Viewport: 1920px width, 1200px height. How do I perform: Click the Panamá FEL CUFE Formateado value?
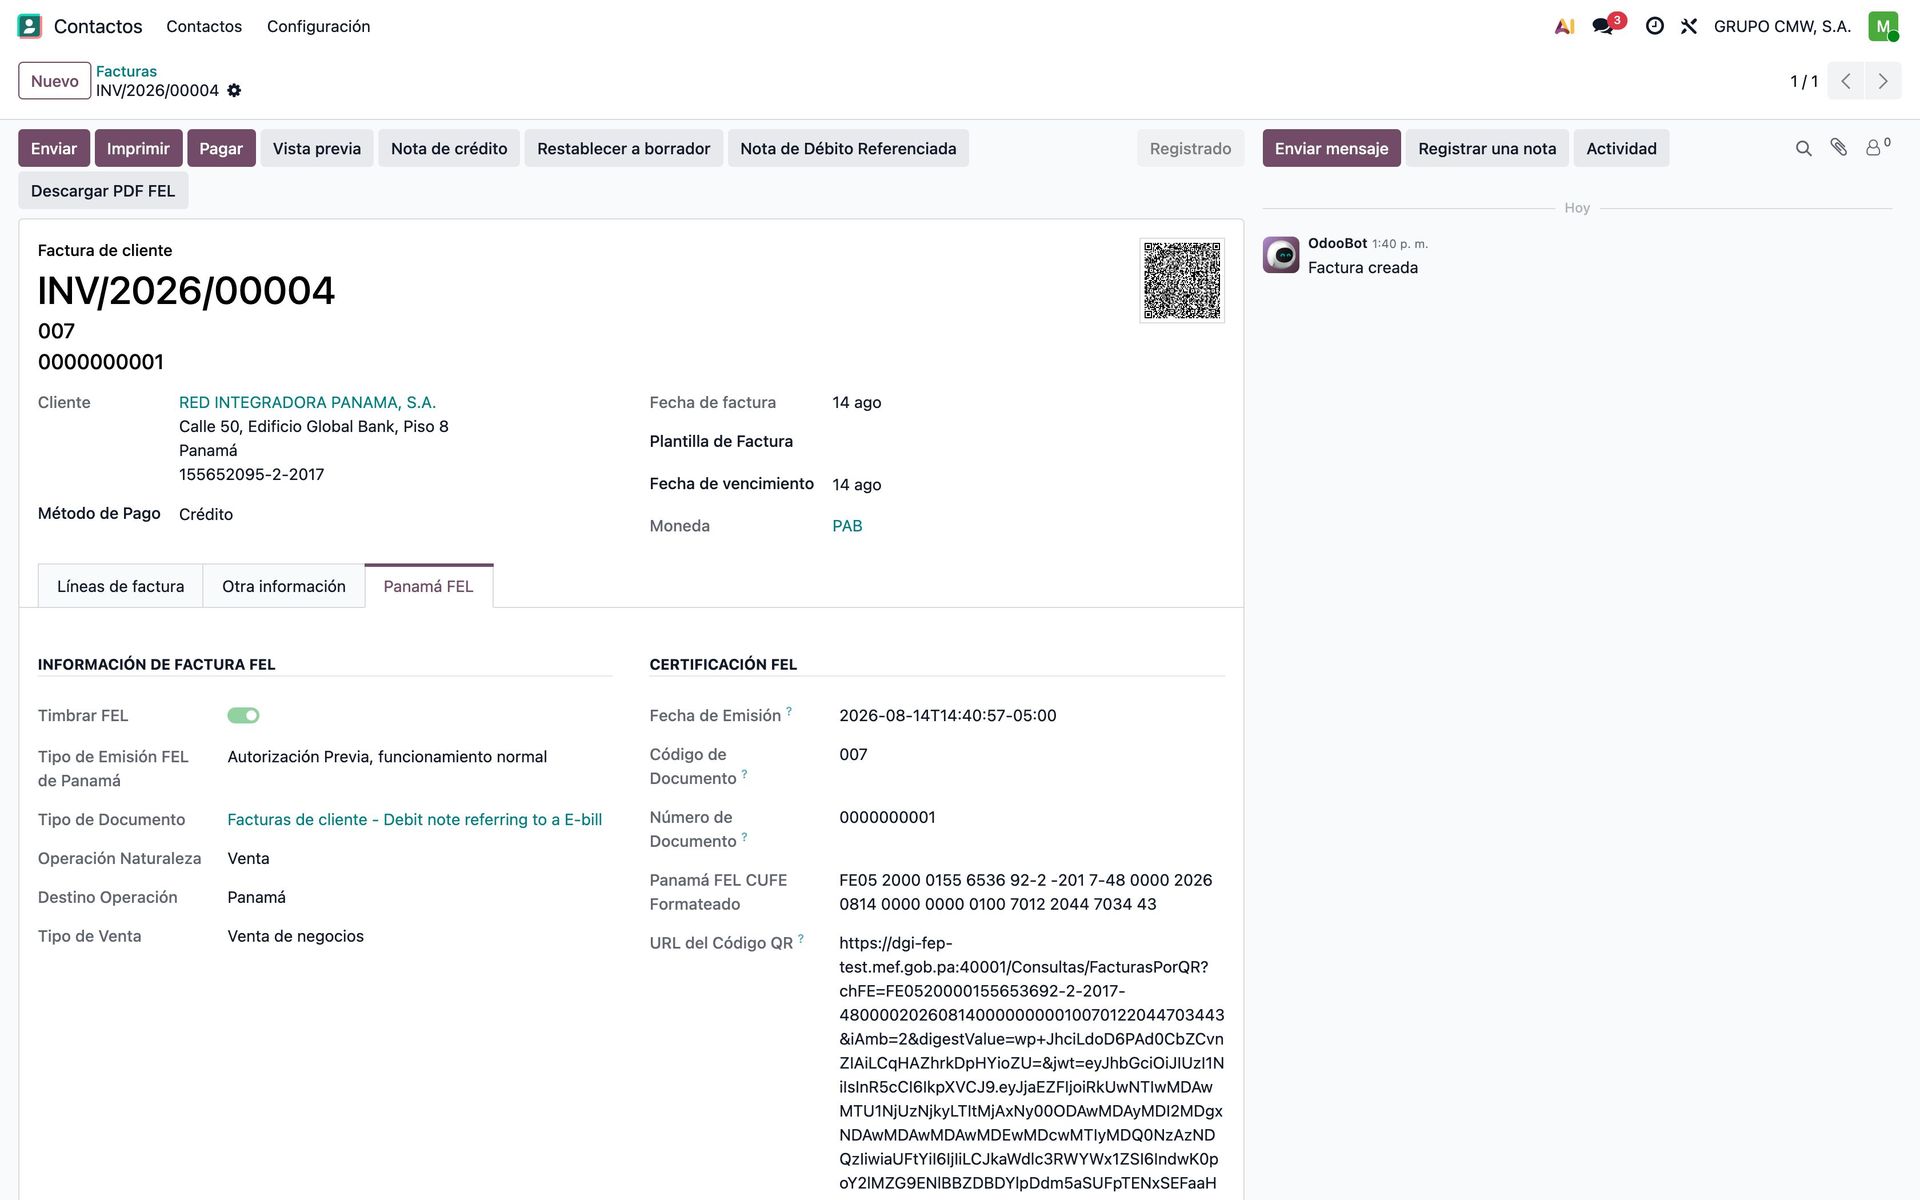pos(1025,892)
